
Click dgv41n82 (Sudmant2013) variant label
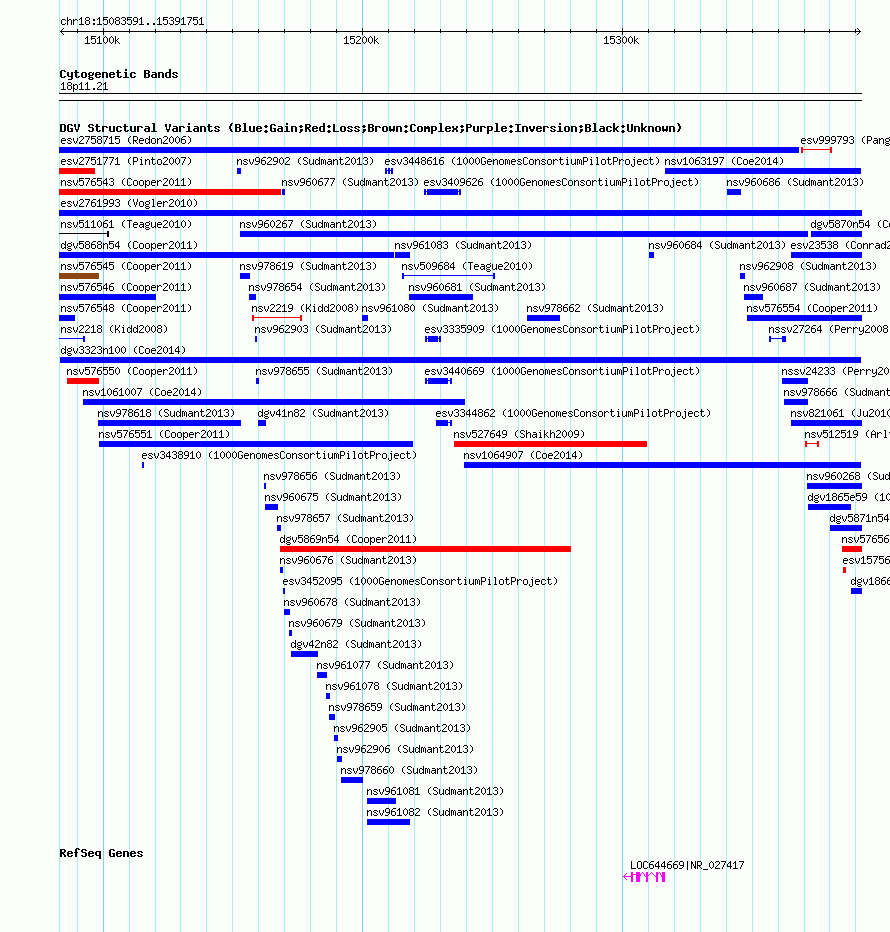(x=323, y=413)
